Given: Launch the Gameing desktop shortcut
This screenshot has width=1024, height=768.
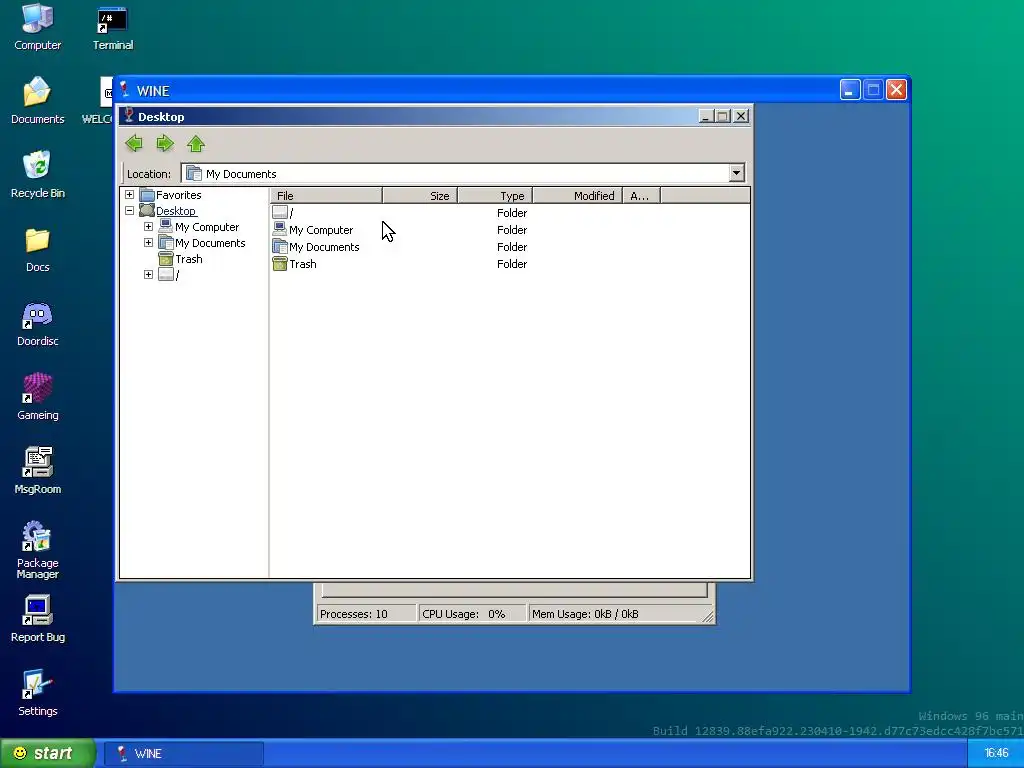Looking at the screenshot, I should point(37,397).
